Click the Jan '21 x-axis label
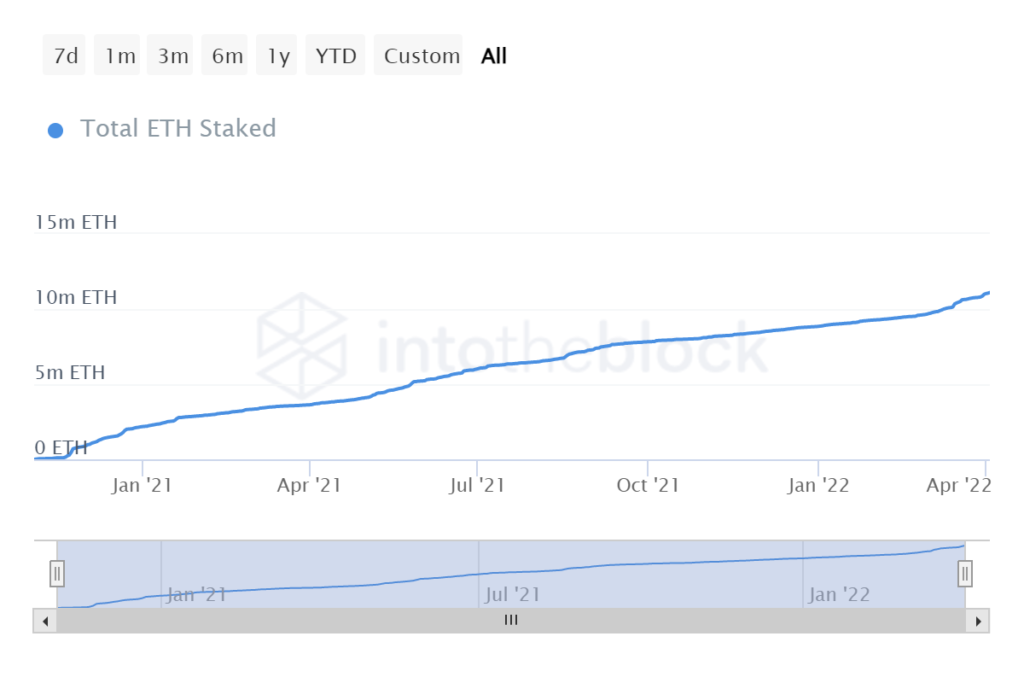This screenshot has width=1024, height=683. [142, 485]
